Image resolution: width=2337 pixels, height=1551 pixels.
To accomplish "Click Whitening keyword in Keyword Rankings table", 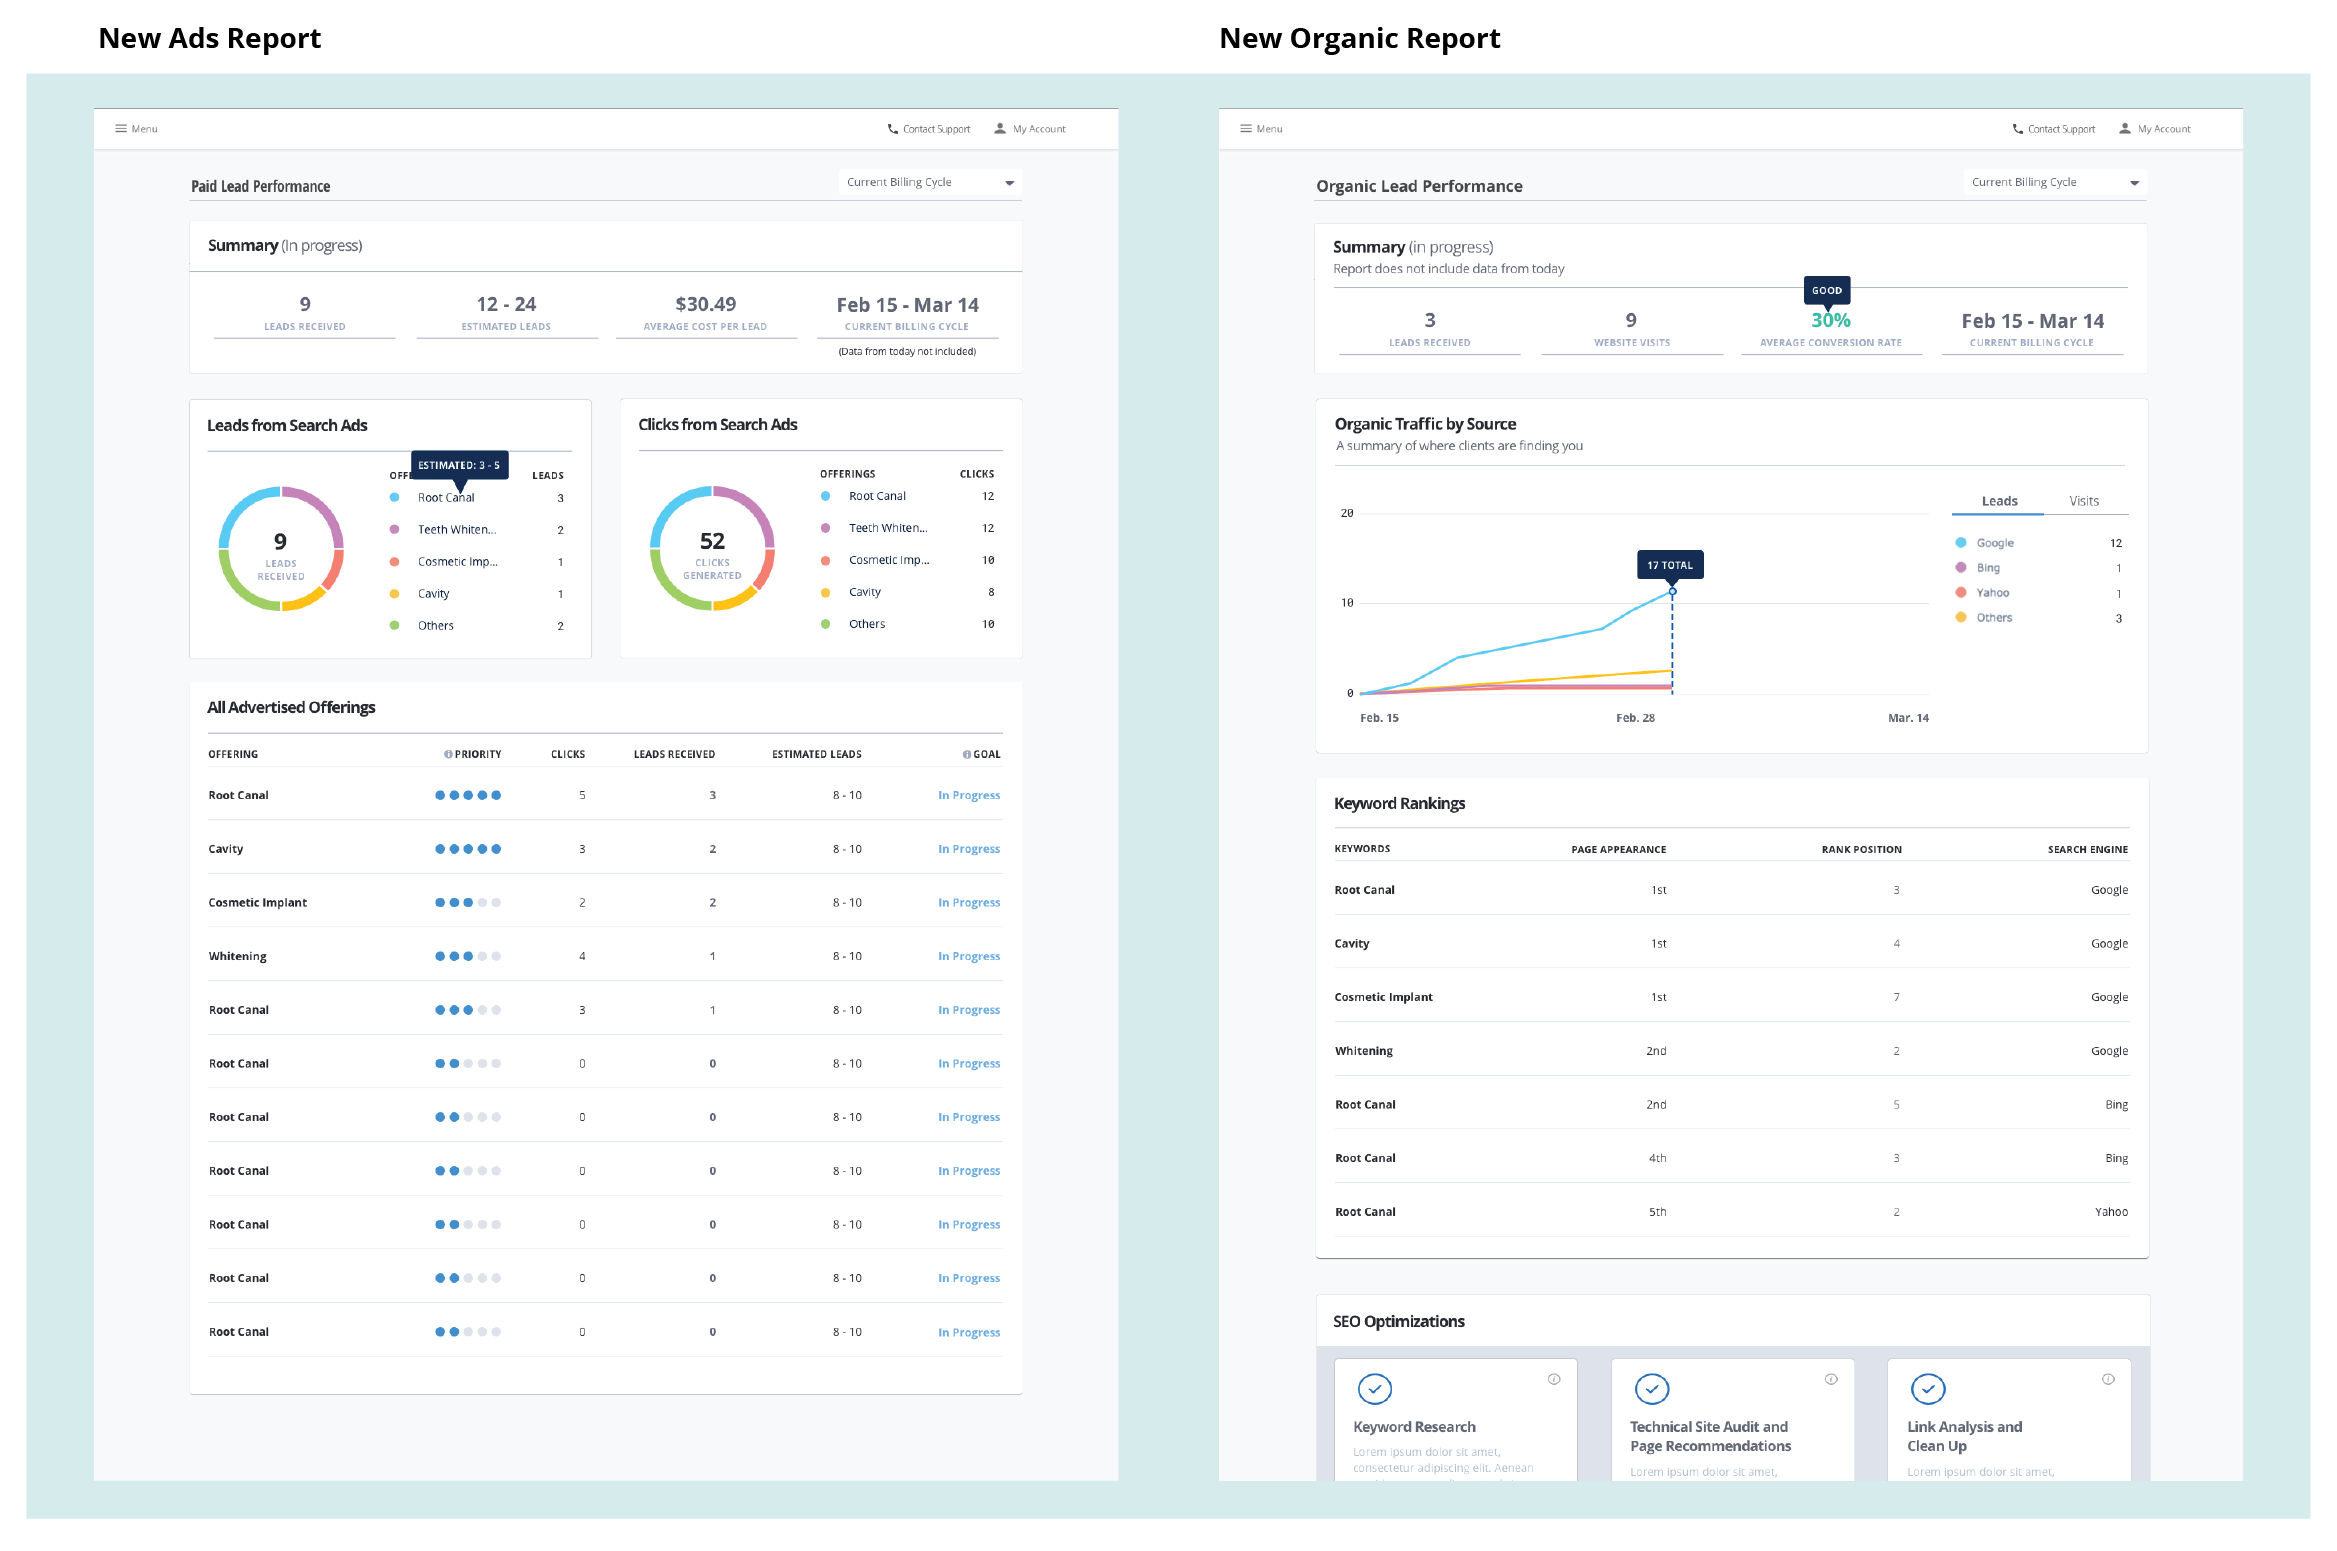I will coord(1363,1051).
